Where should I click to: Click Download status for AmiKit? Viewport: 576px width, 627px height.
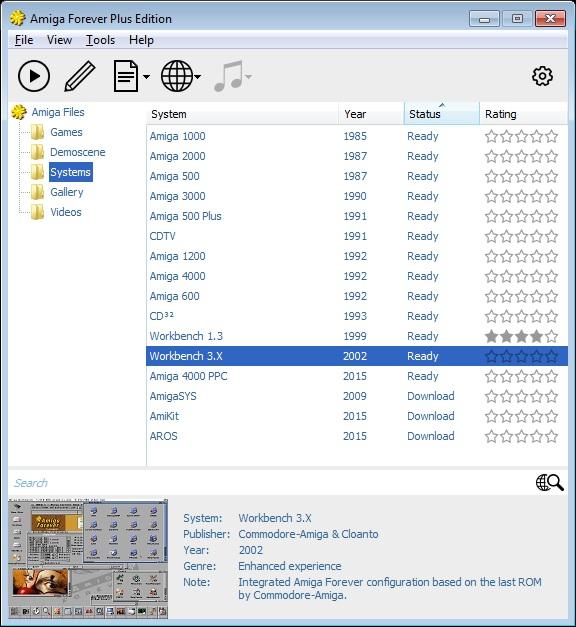coord(431,416)
